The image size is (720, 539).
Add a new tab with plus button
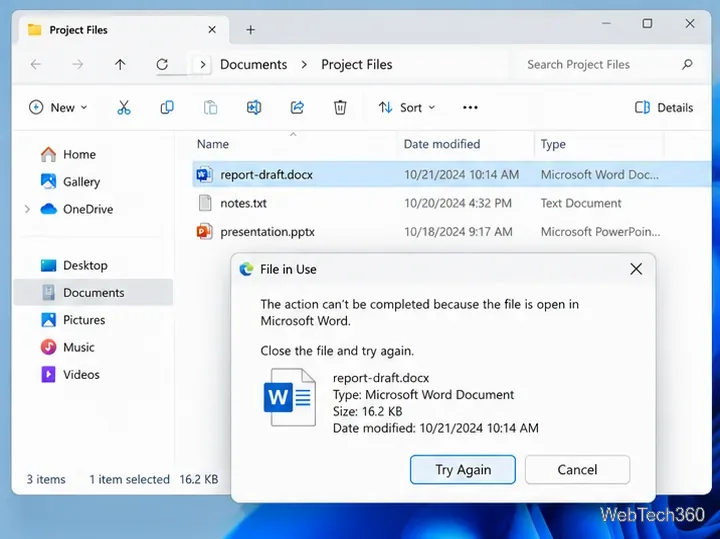click(250, 30)
